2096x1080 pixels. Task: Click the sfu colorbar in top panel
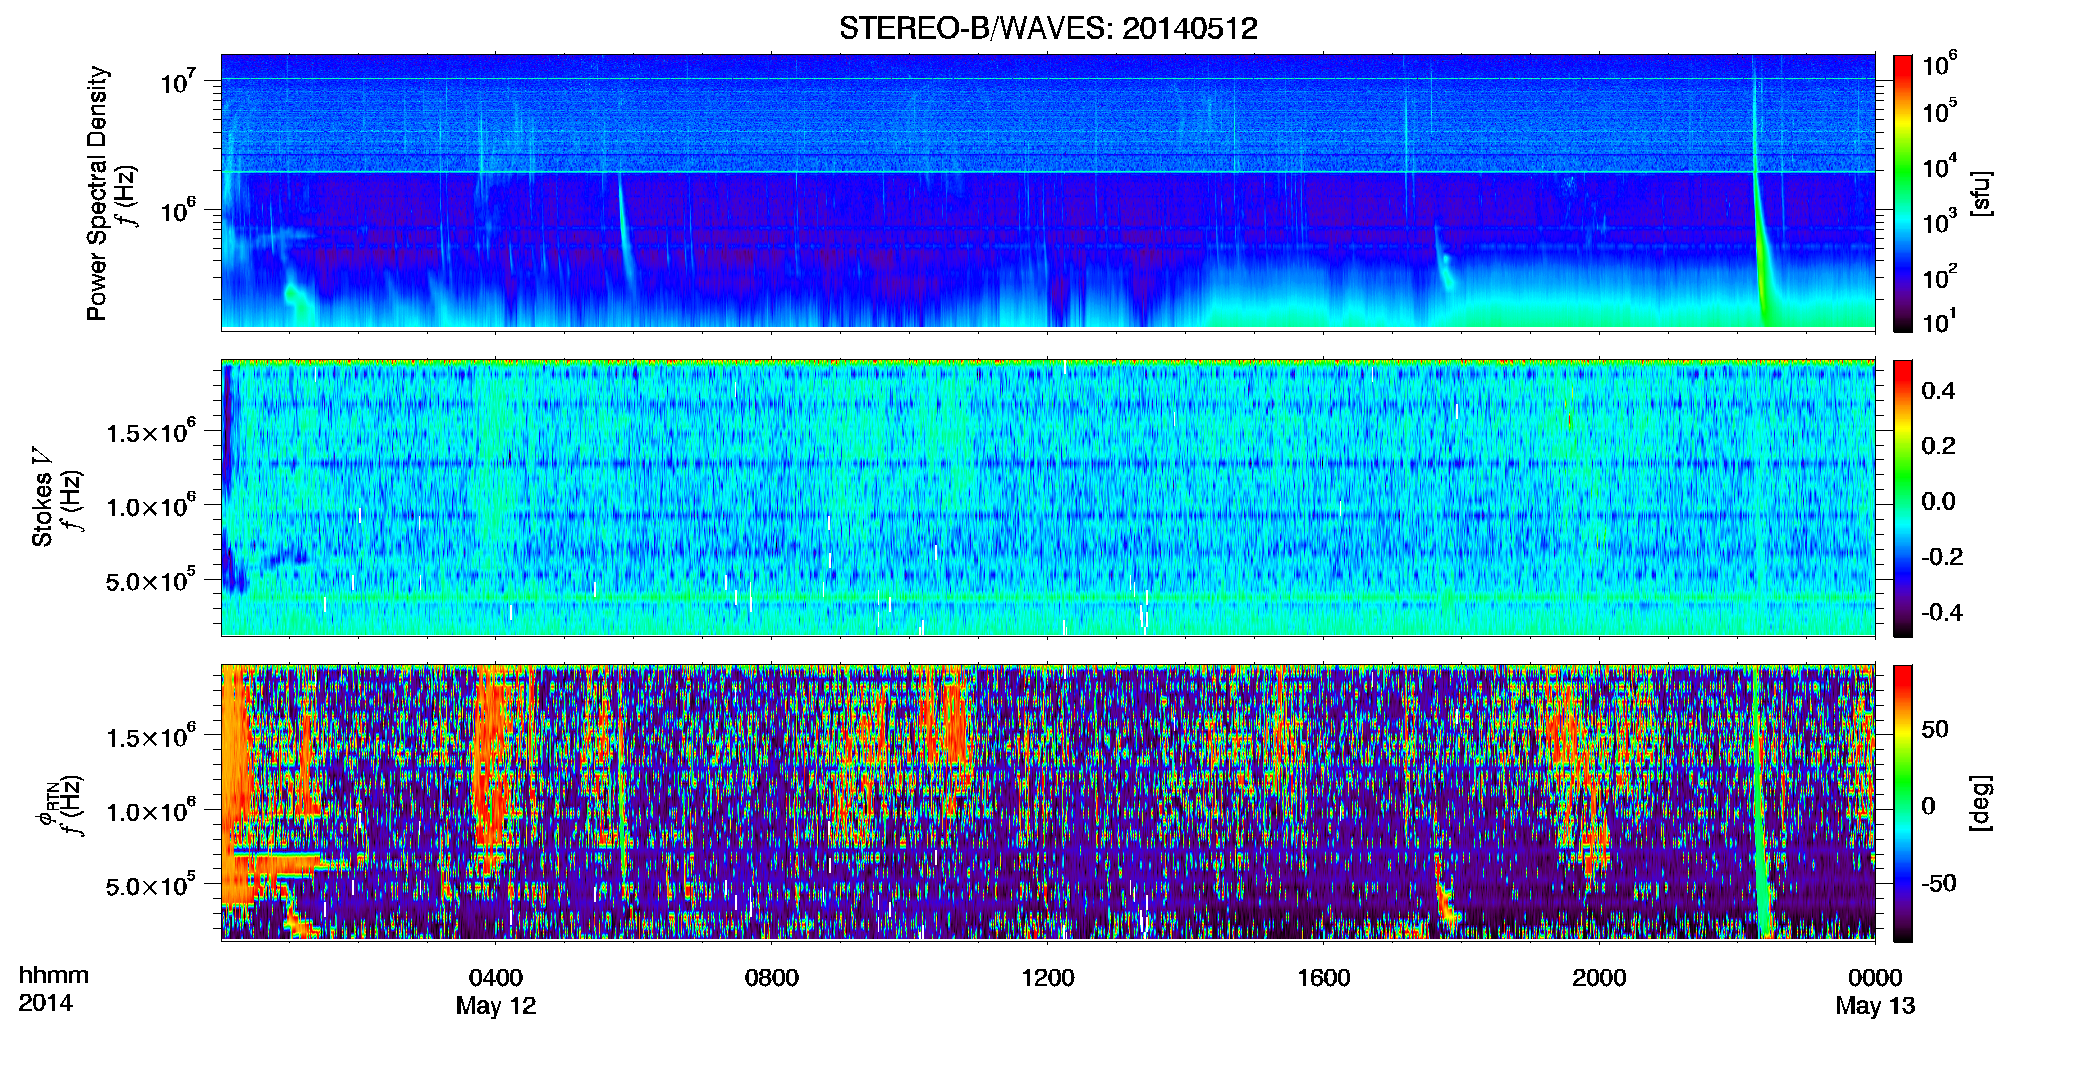[x=1903, y=192]
